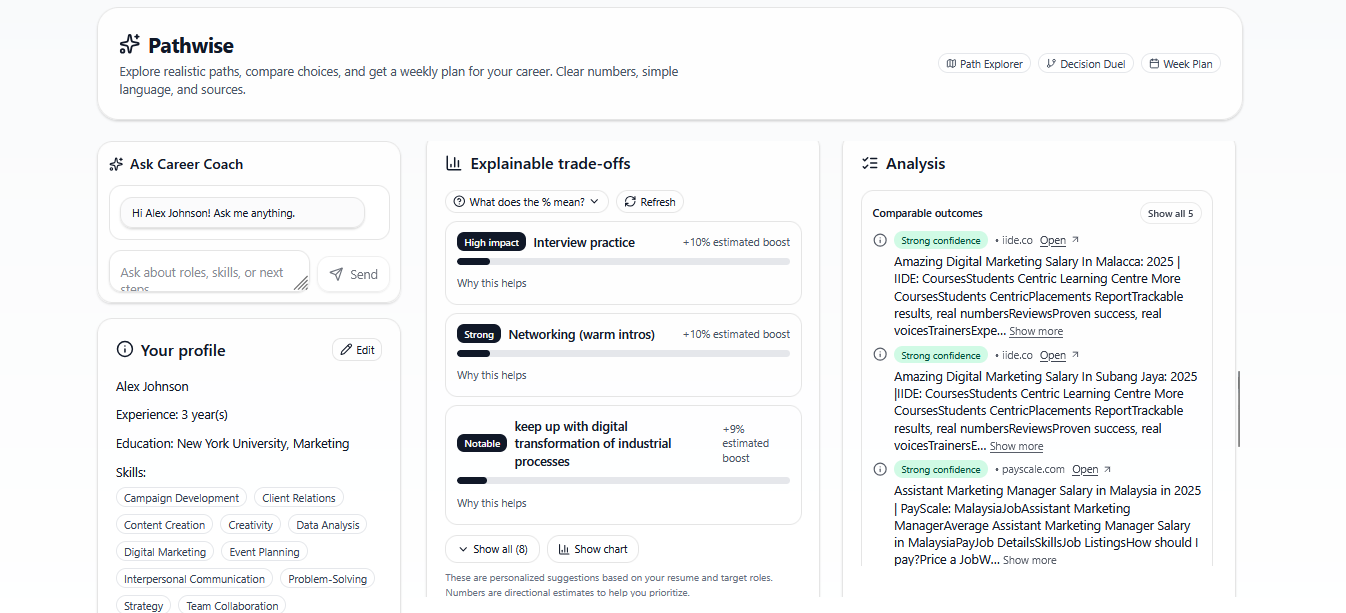The height and width of the screenshot is (613, 1346).
Task: Show more of the Subang Jaya salary result
Action: 1016,446
